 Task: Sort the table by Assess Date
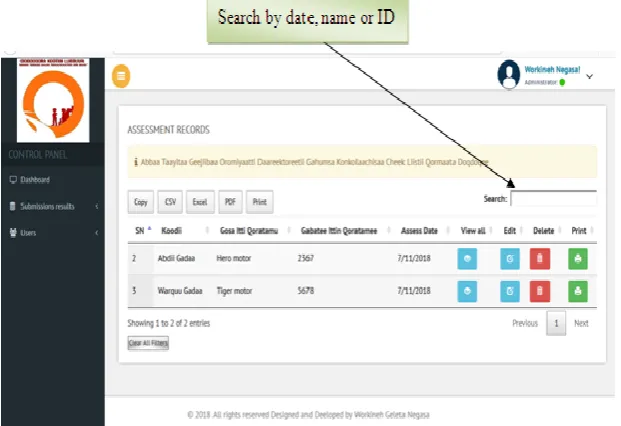tap(419, 230)
